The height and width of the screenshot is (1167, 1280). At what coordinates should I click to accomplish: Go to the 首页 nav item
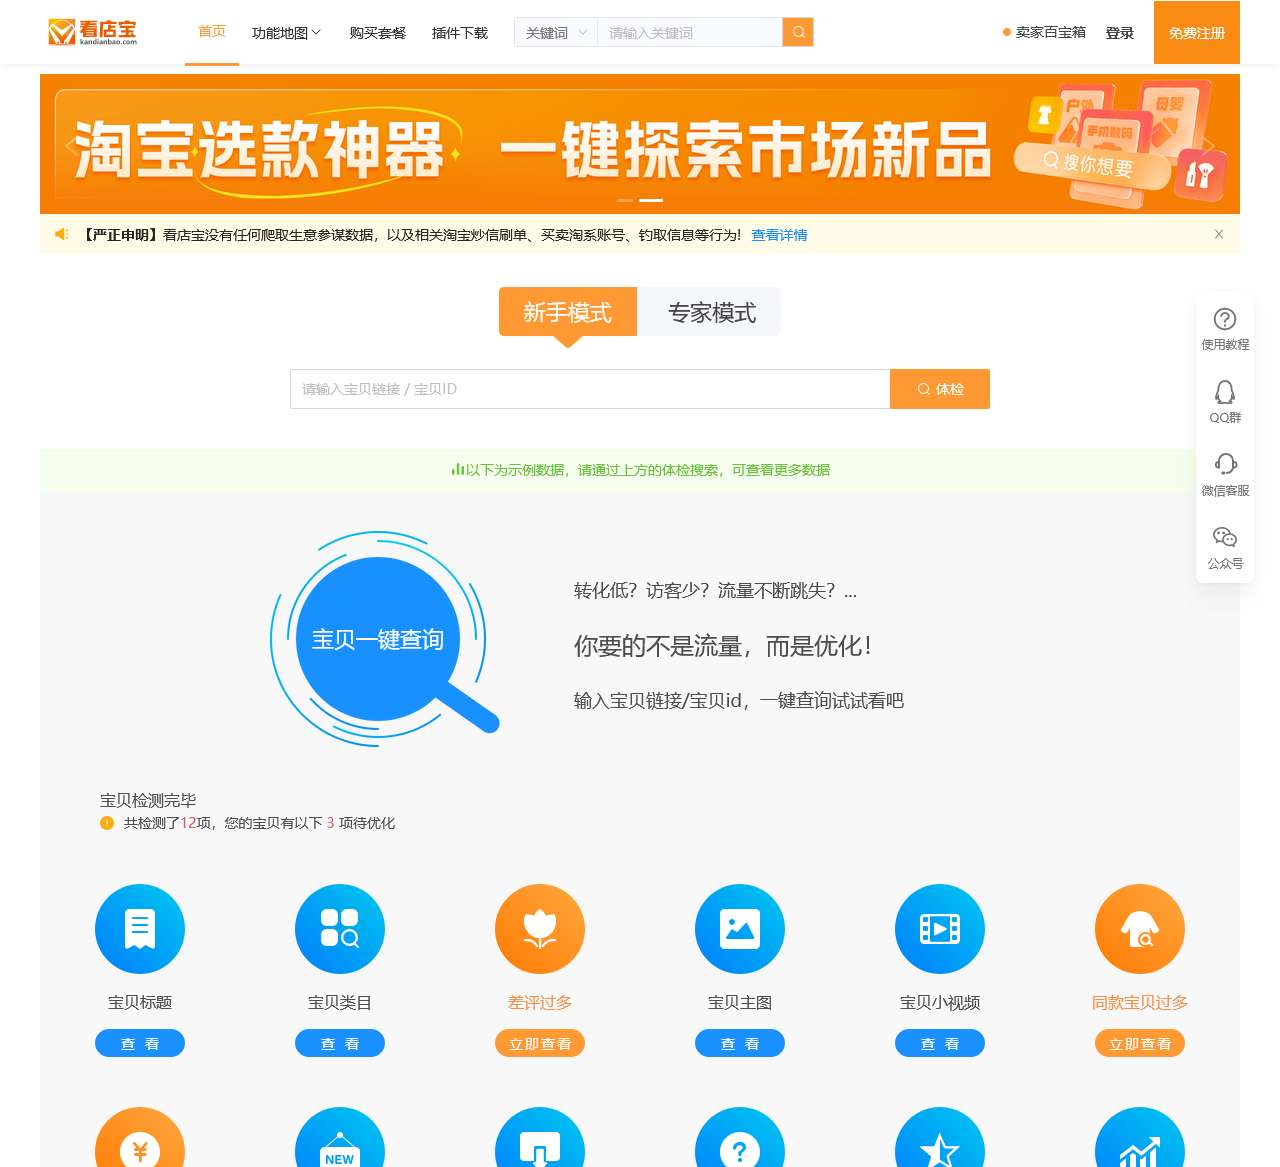(212, 32)
